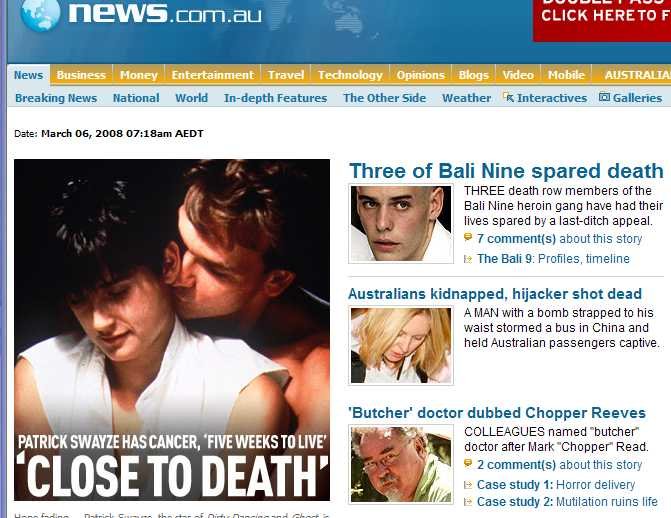Open the Weather section link
The height and width of the screenshot is (518, 671).
[x=466, y=98]
